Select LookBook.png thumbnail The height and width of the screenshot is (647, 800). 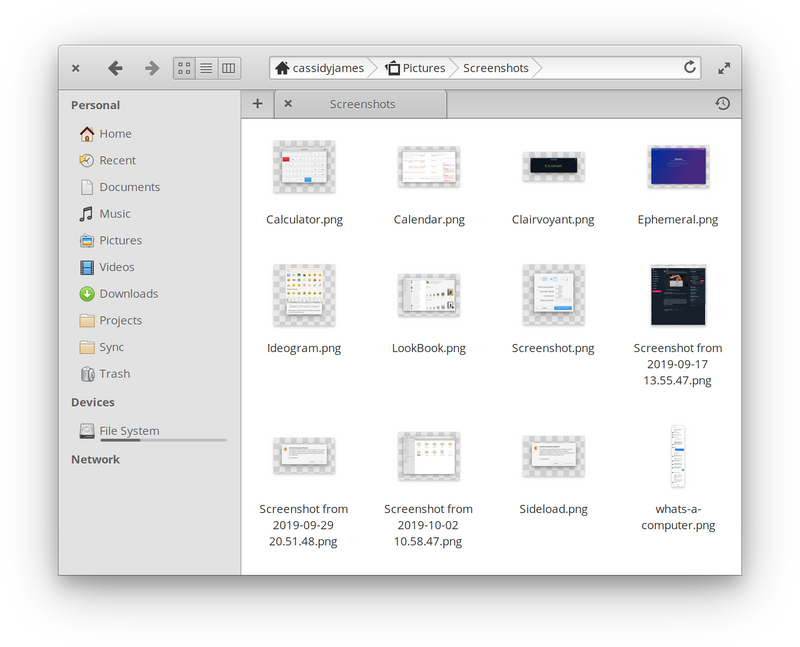429,295
